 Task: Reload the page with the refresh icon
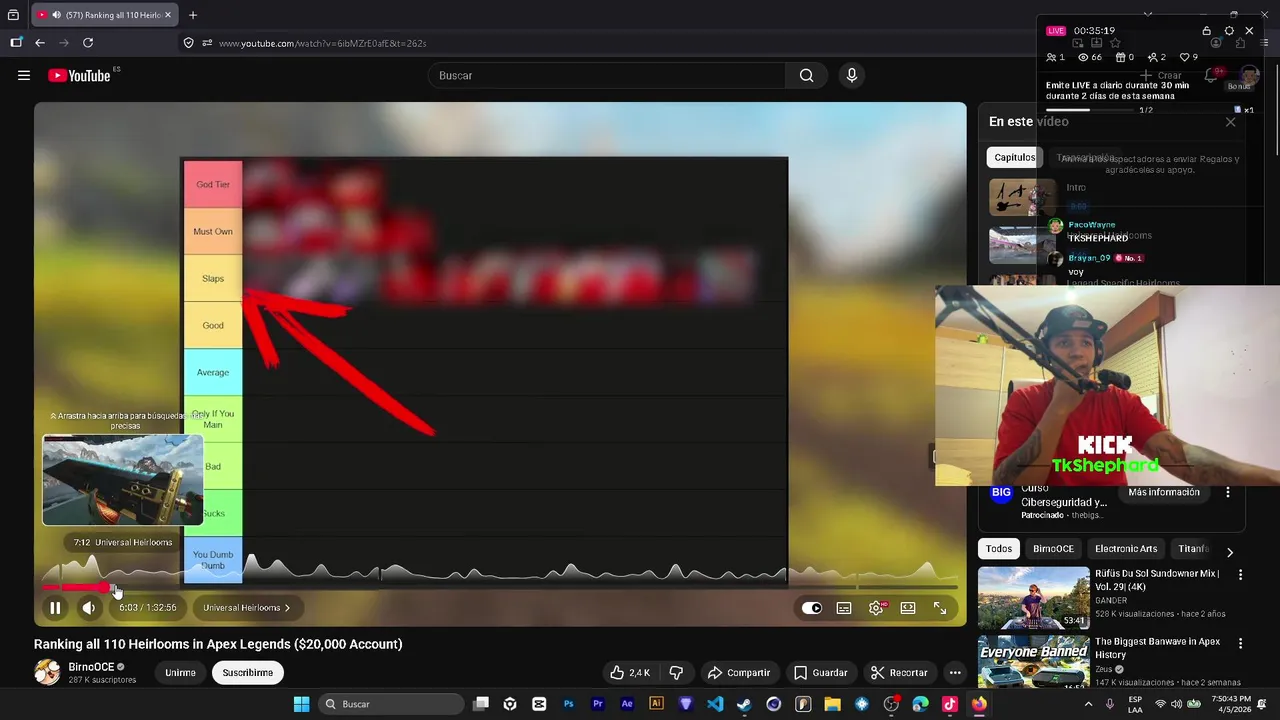pyautogui.click(x=88, y=43)
